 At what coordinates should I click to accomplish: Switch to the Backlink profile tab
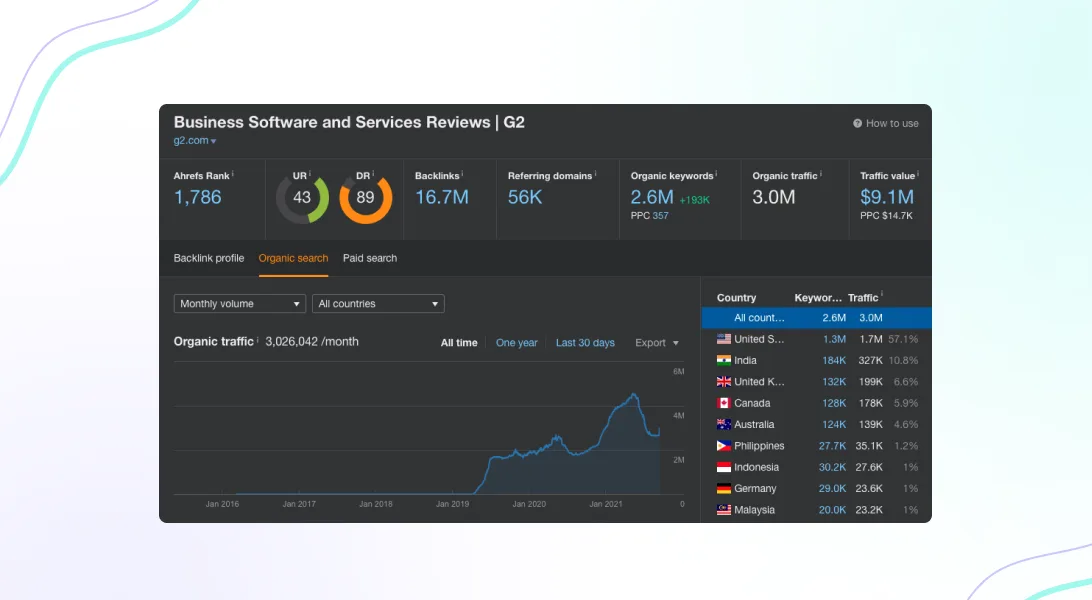209,258
